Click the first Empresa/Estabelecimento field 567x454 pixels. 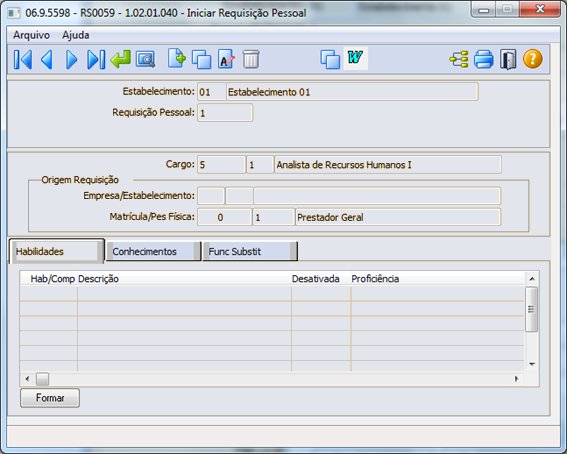click(211, 196)
